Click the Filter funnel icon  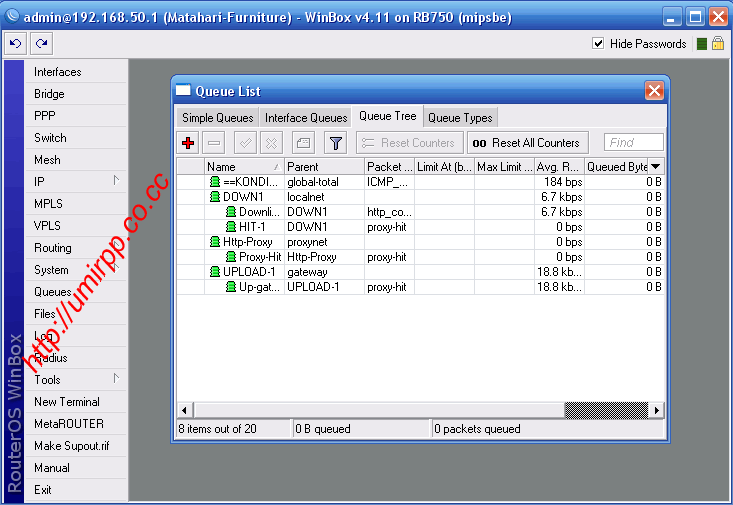(x=335, y=143)
